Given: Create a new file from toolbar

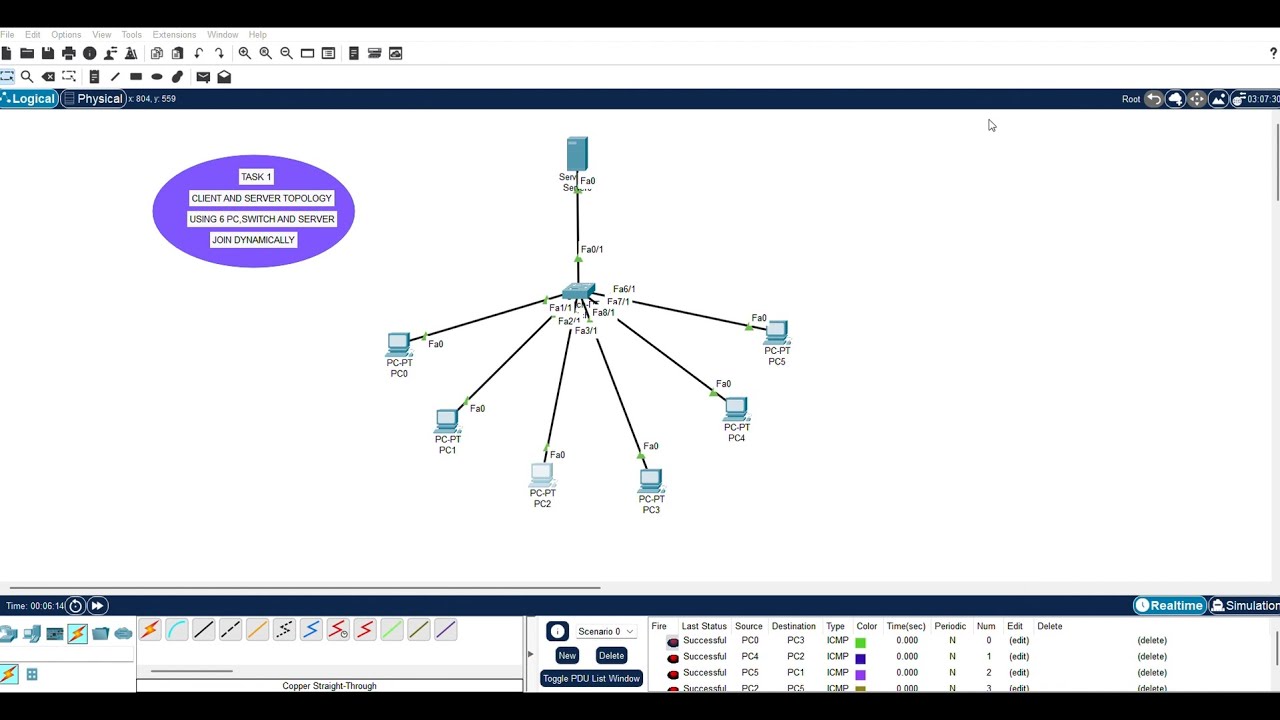Looking at the screenshot, I should point(6,53).
